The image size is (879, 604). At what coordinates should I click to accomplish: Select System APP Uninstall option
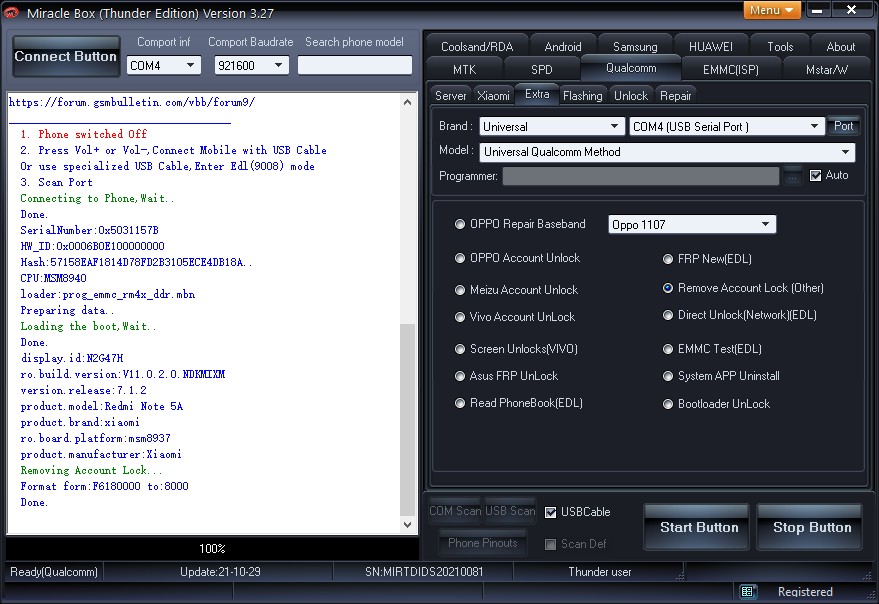pyautogui.click(x=721, y=376)
